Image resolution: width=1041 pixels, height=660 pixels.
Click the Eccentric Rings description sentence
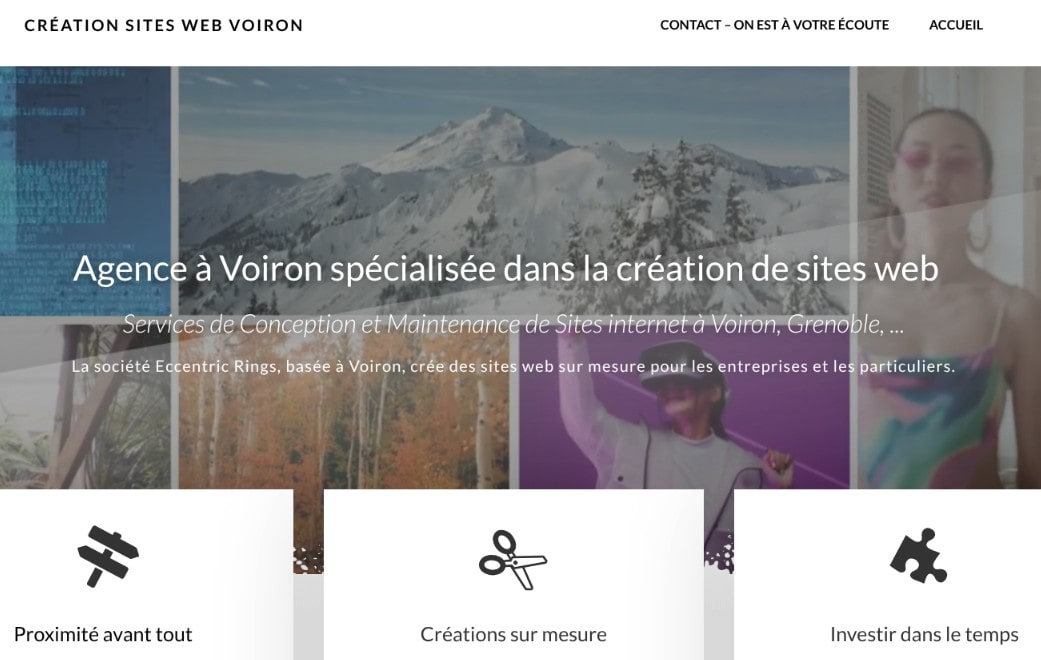(513, 367)
